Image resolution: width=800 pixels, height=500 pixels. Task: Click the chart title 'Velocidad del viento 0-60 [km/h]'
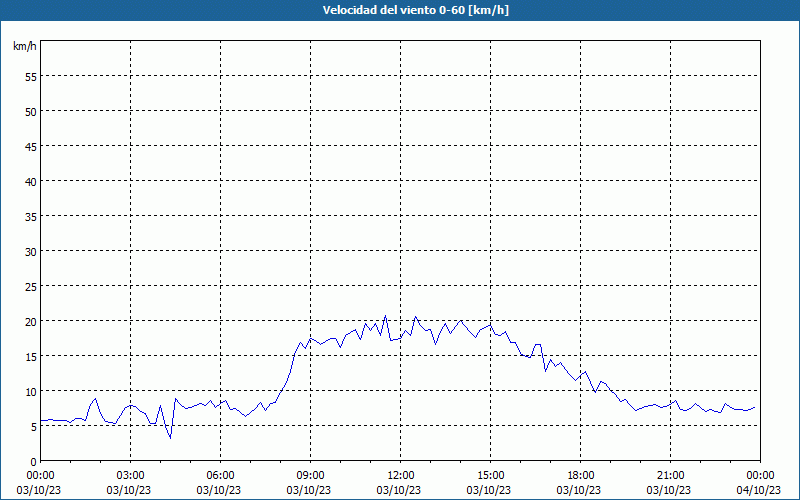[415, 10]
